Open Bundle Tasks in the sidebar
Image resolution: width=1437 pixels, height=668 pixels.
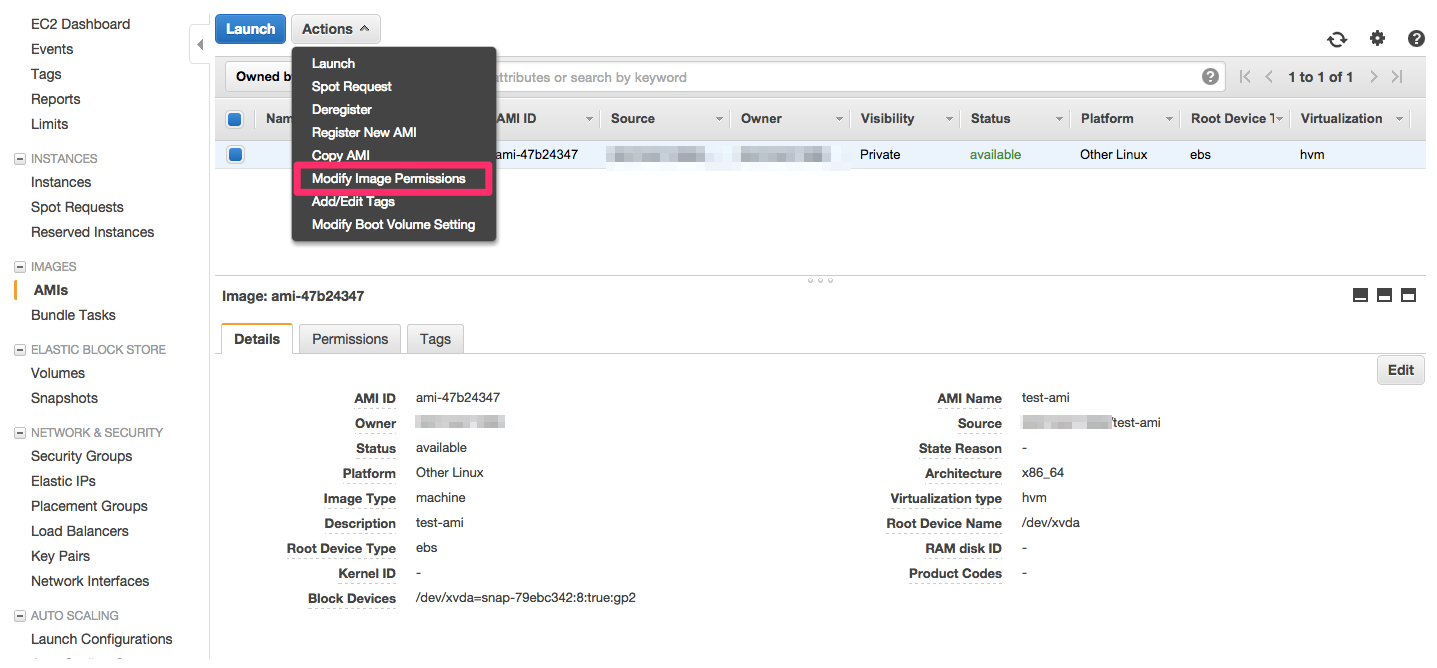click(x=73, y=315)
